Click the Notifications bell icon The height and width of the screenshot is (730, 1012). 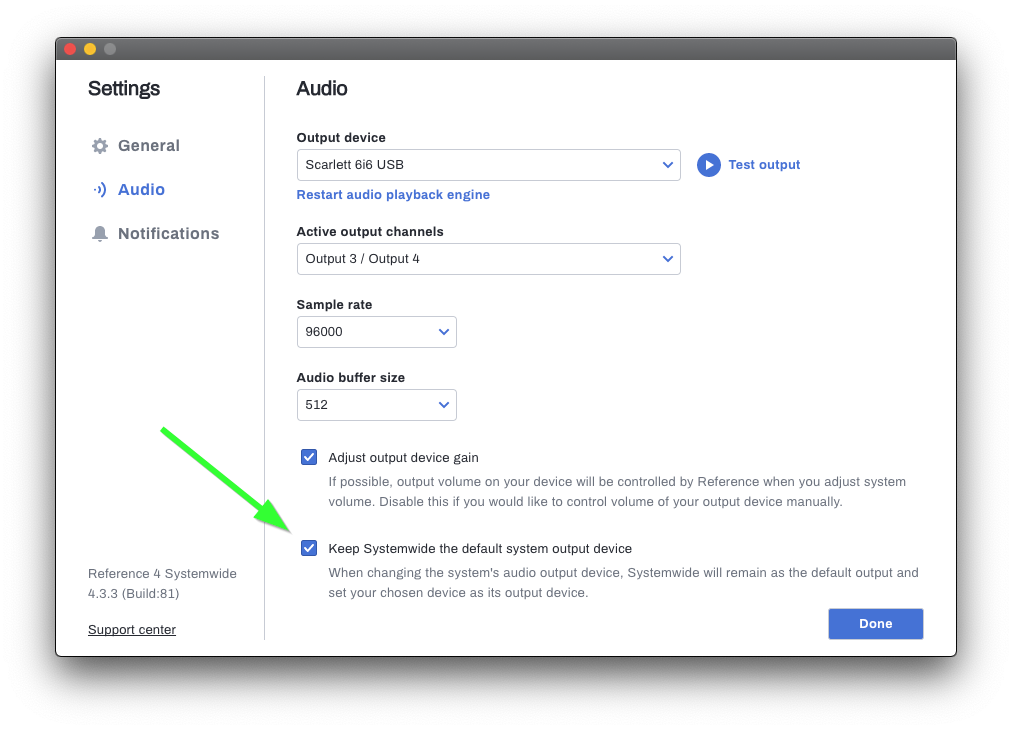[x=99, y=234]
